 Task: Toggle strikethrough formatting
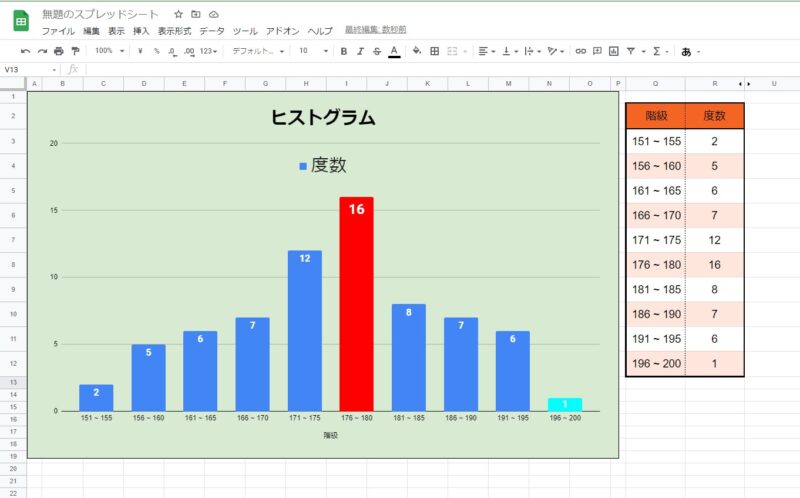(x=376, y=51)
